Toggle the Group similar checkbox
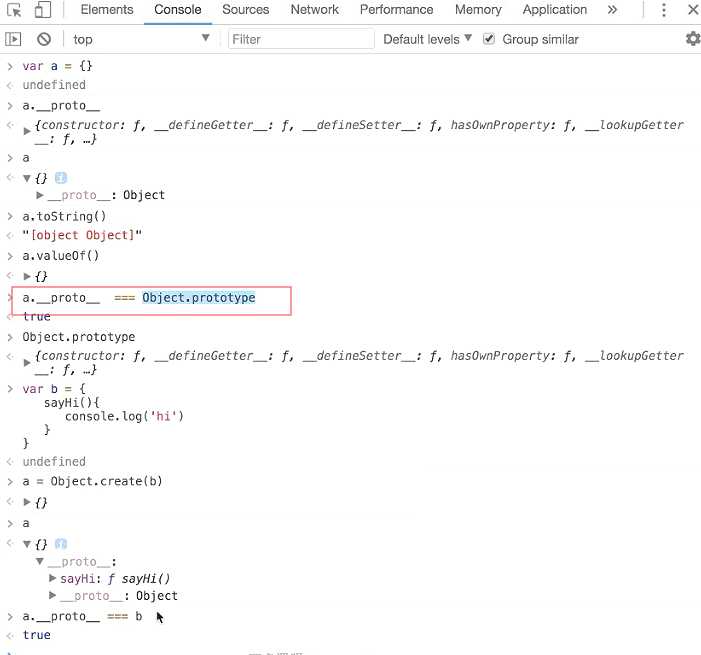 click(489, 39)
